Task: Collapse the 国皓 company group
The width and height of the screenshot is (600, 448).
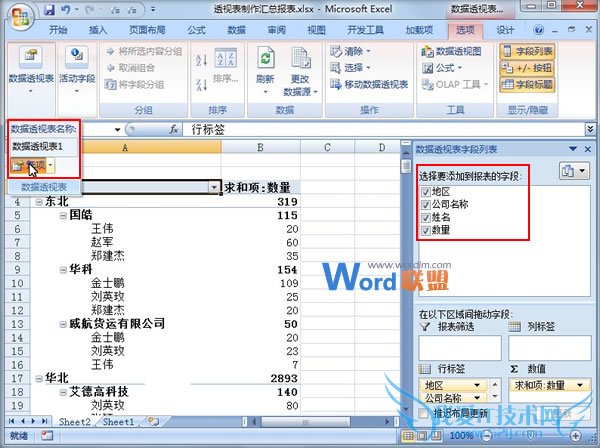Action: [63, 216]
